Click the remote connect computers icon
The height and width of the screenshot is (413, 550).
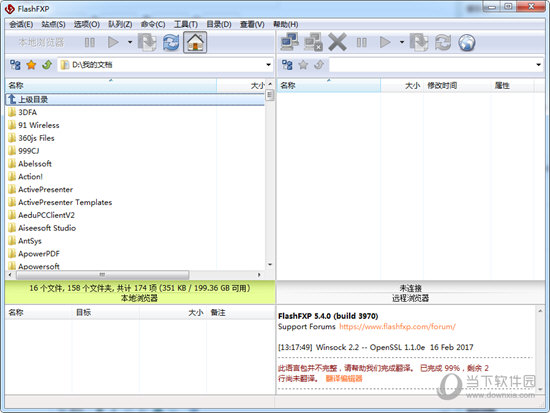click(289, 42)
